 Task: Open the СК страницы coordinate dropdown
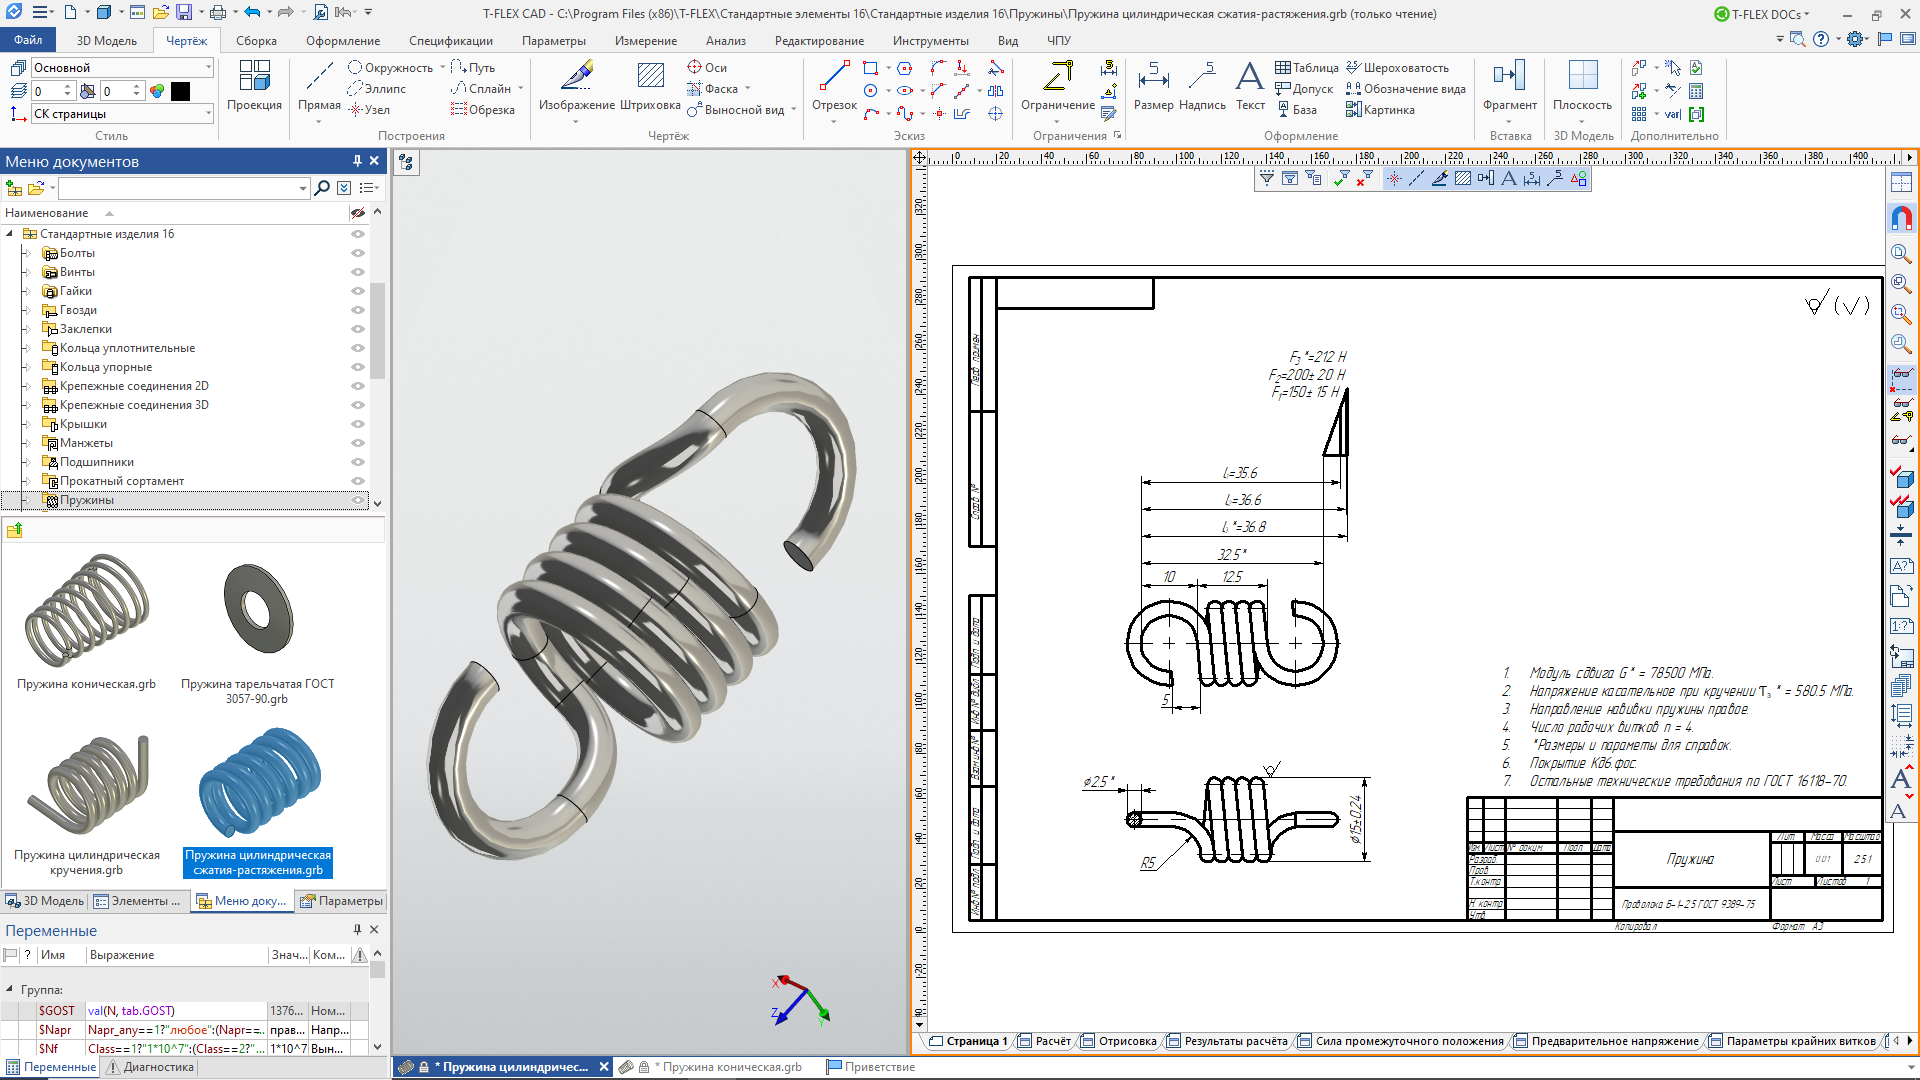123,114
